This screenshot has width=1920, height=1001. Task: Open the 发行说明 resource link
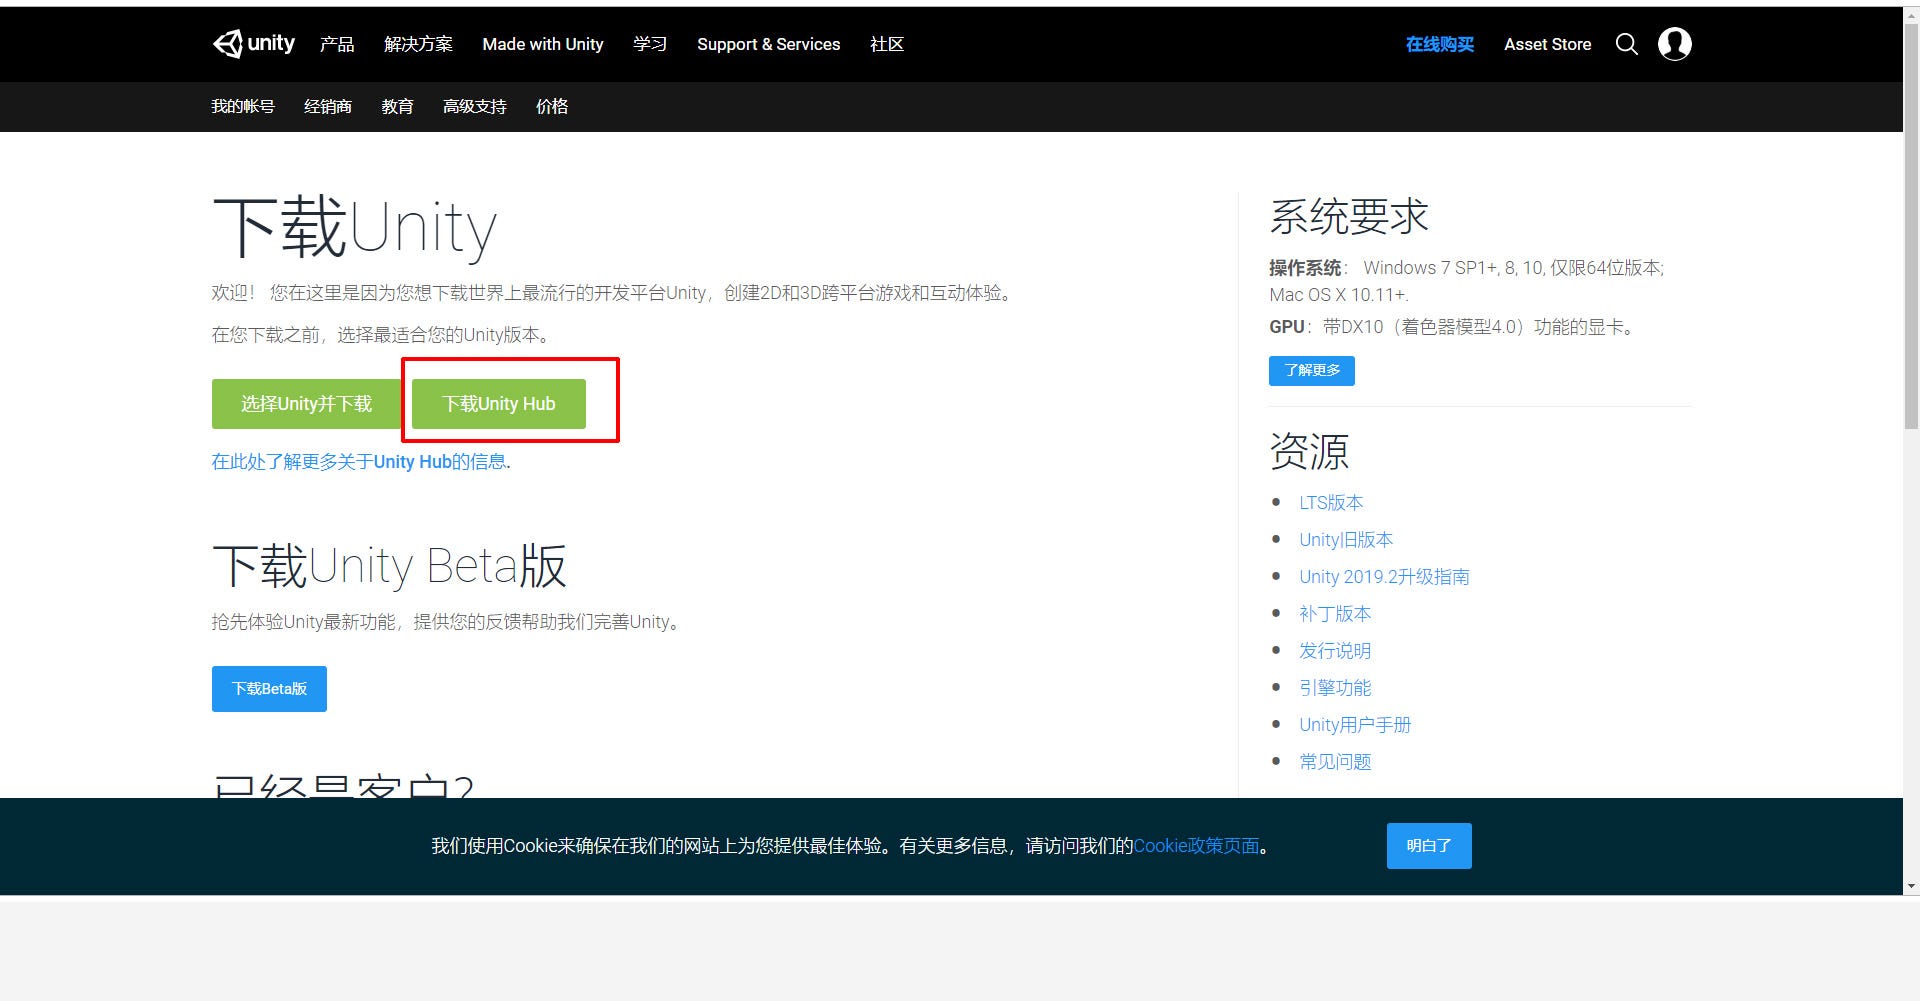(1335, 651)
